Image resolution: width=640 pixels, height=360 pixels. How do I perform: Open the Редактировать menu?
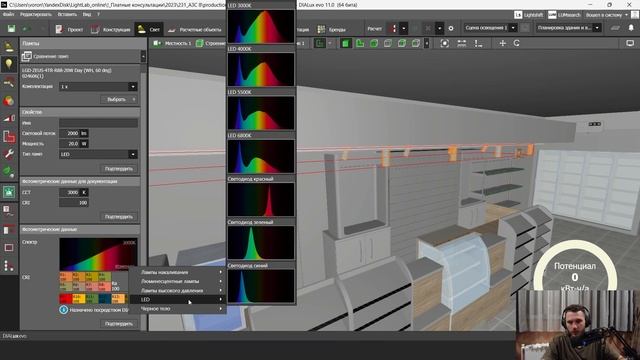36,14
